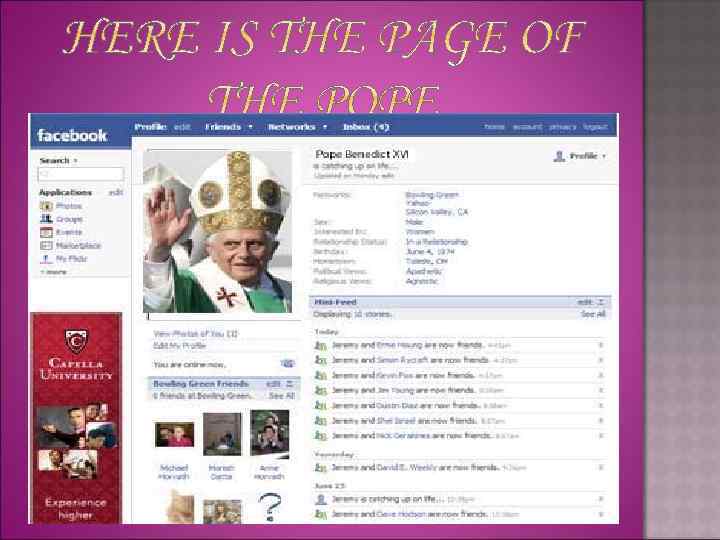Viewport: 720px width, 540px height.
Task: Open the privacy link in top bar
Action: tap(562, 127)
